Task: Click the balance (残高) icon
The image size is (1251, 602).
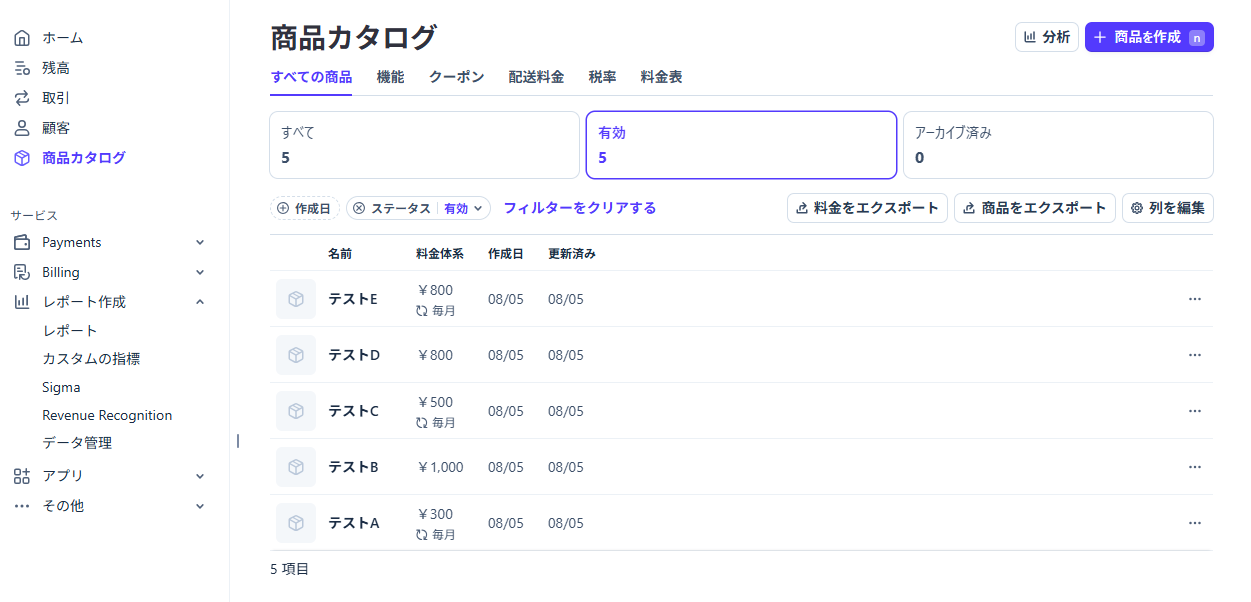Action: (x=21, y=68)
